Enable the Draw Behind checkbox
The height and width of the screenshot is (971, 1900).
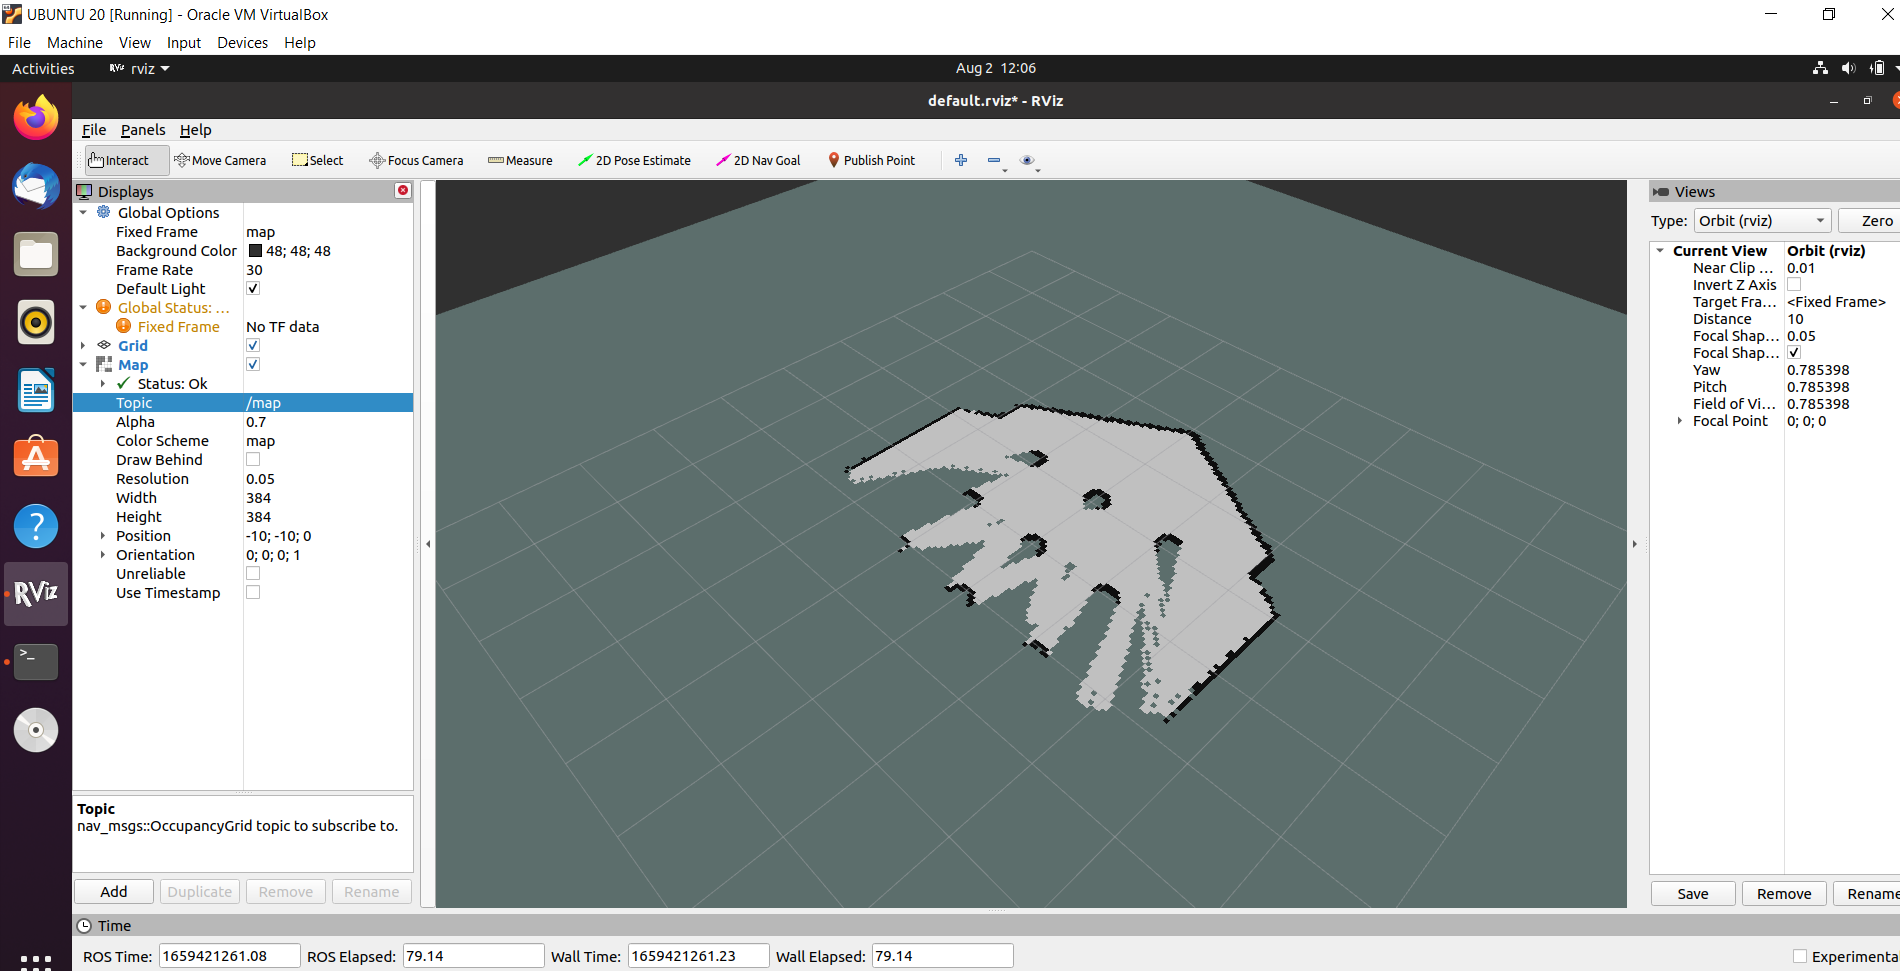pos(253,459)
